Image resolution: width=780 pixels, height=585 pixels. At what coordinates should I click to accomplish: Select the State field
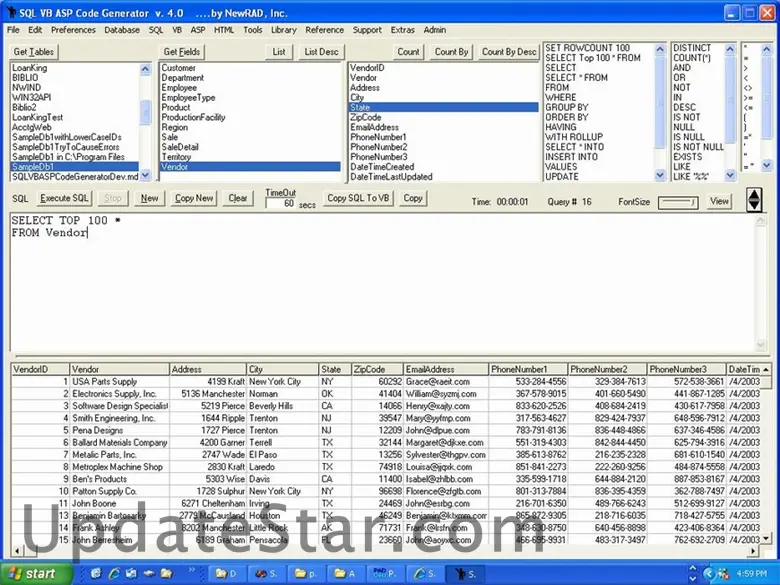pyautogui.click(x=444, y=107)
